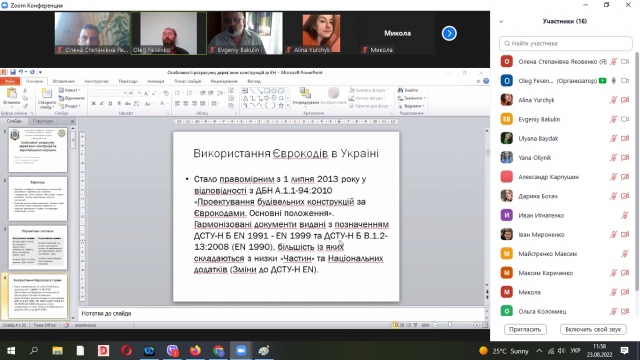
Task: Switch to Переходи ribbon tab
Action: tap(128, 81)
